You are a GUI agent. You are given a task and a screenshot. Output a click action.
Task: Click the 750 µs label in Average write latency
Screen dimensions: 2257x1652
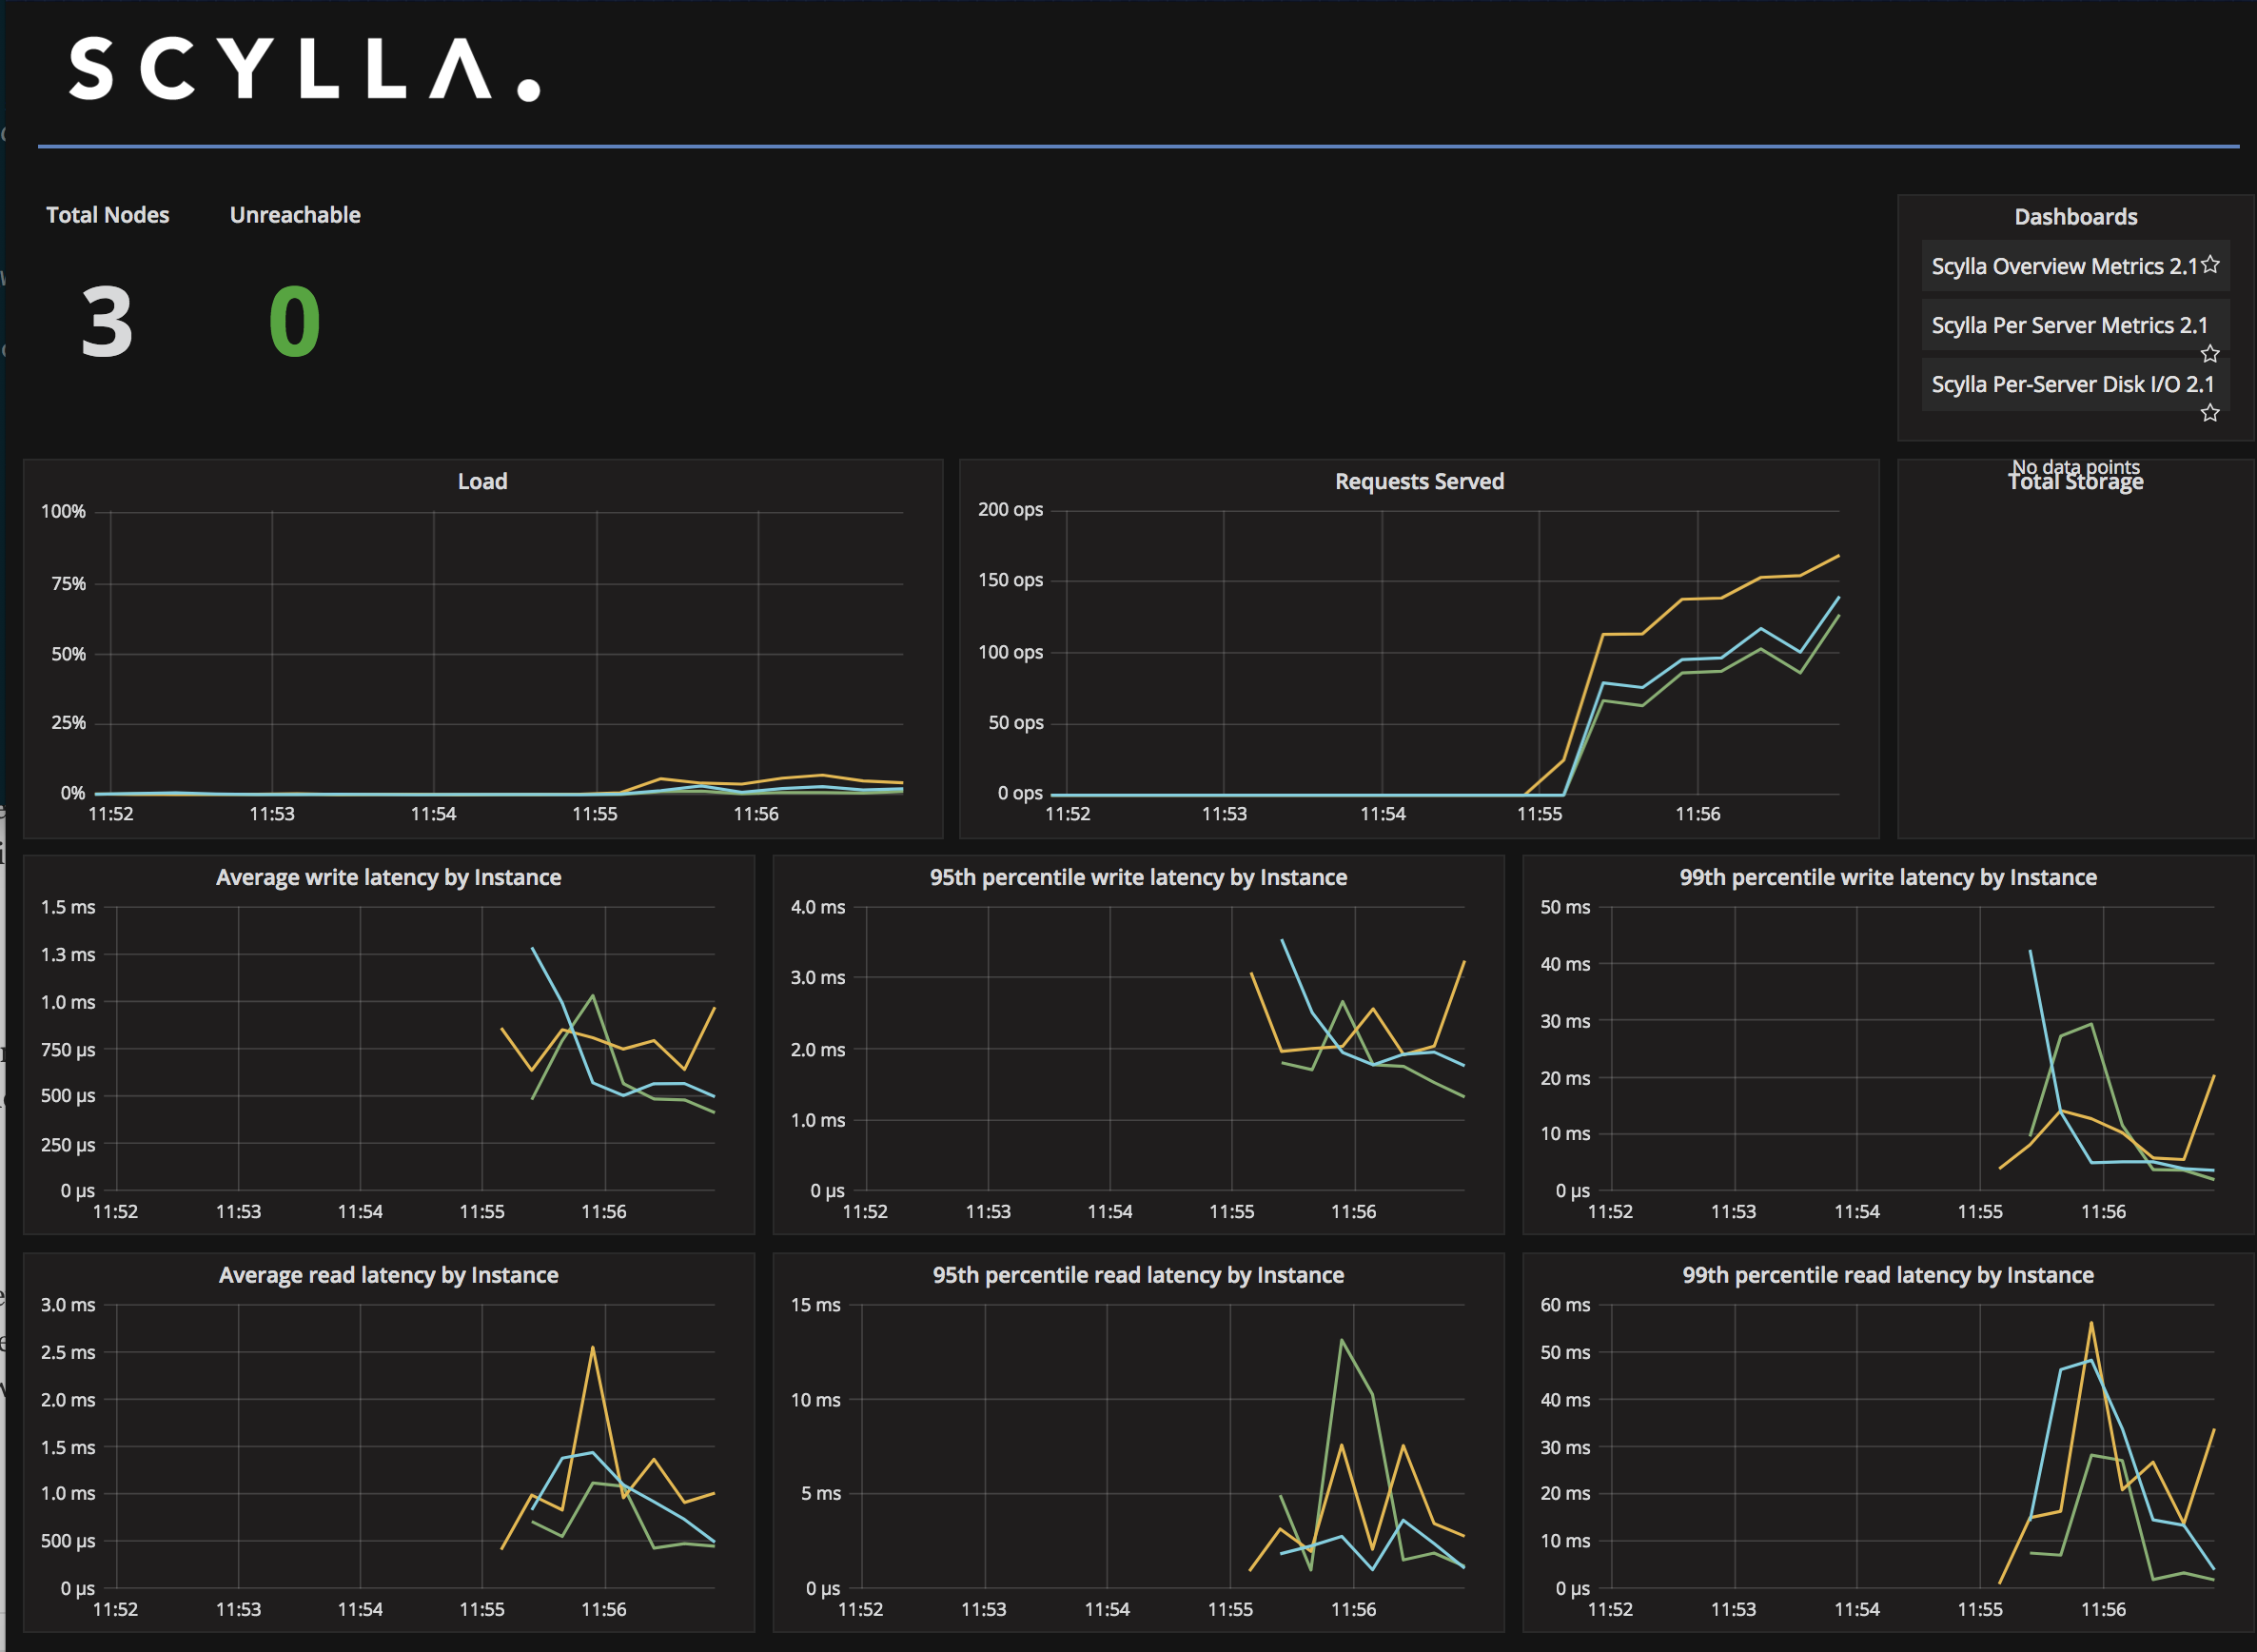[x=68, y=1050]
